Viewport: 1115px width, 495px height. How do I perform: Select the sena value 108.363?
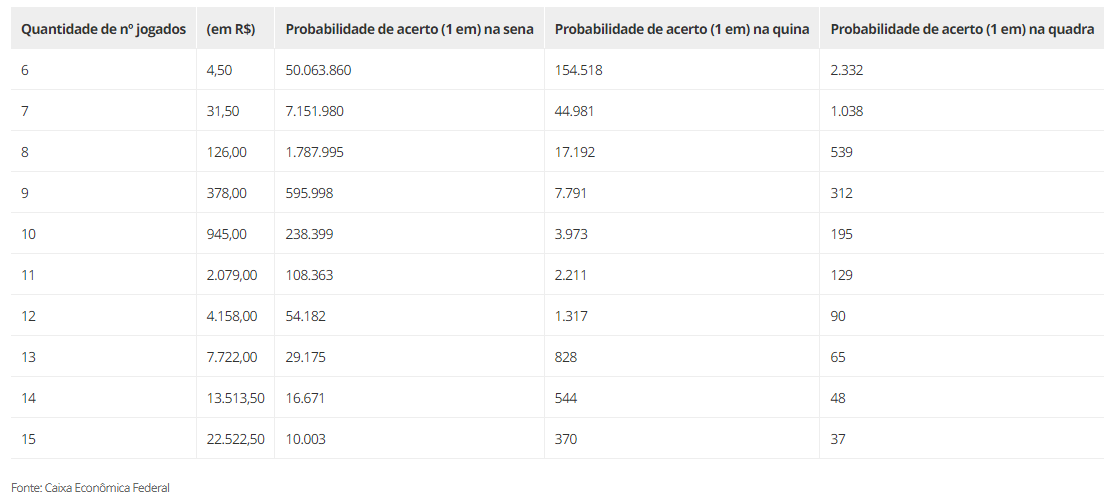[309, 275]
